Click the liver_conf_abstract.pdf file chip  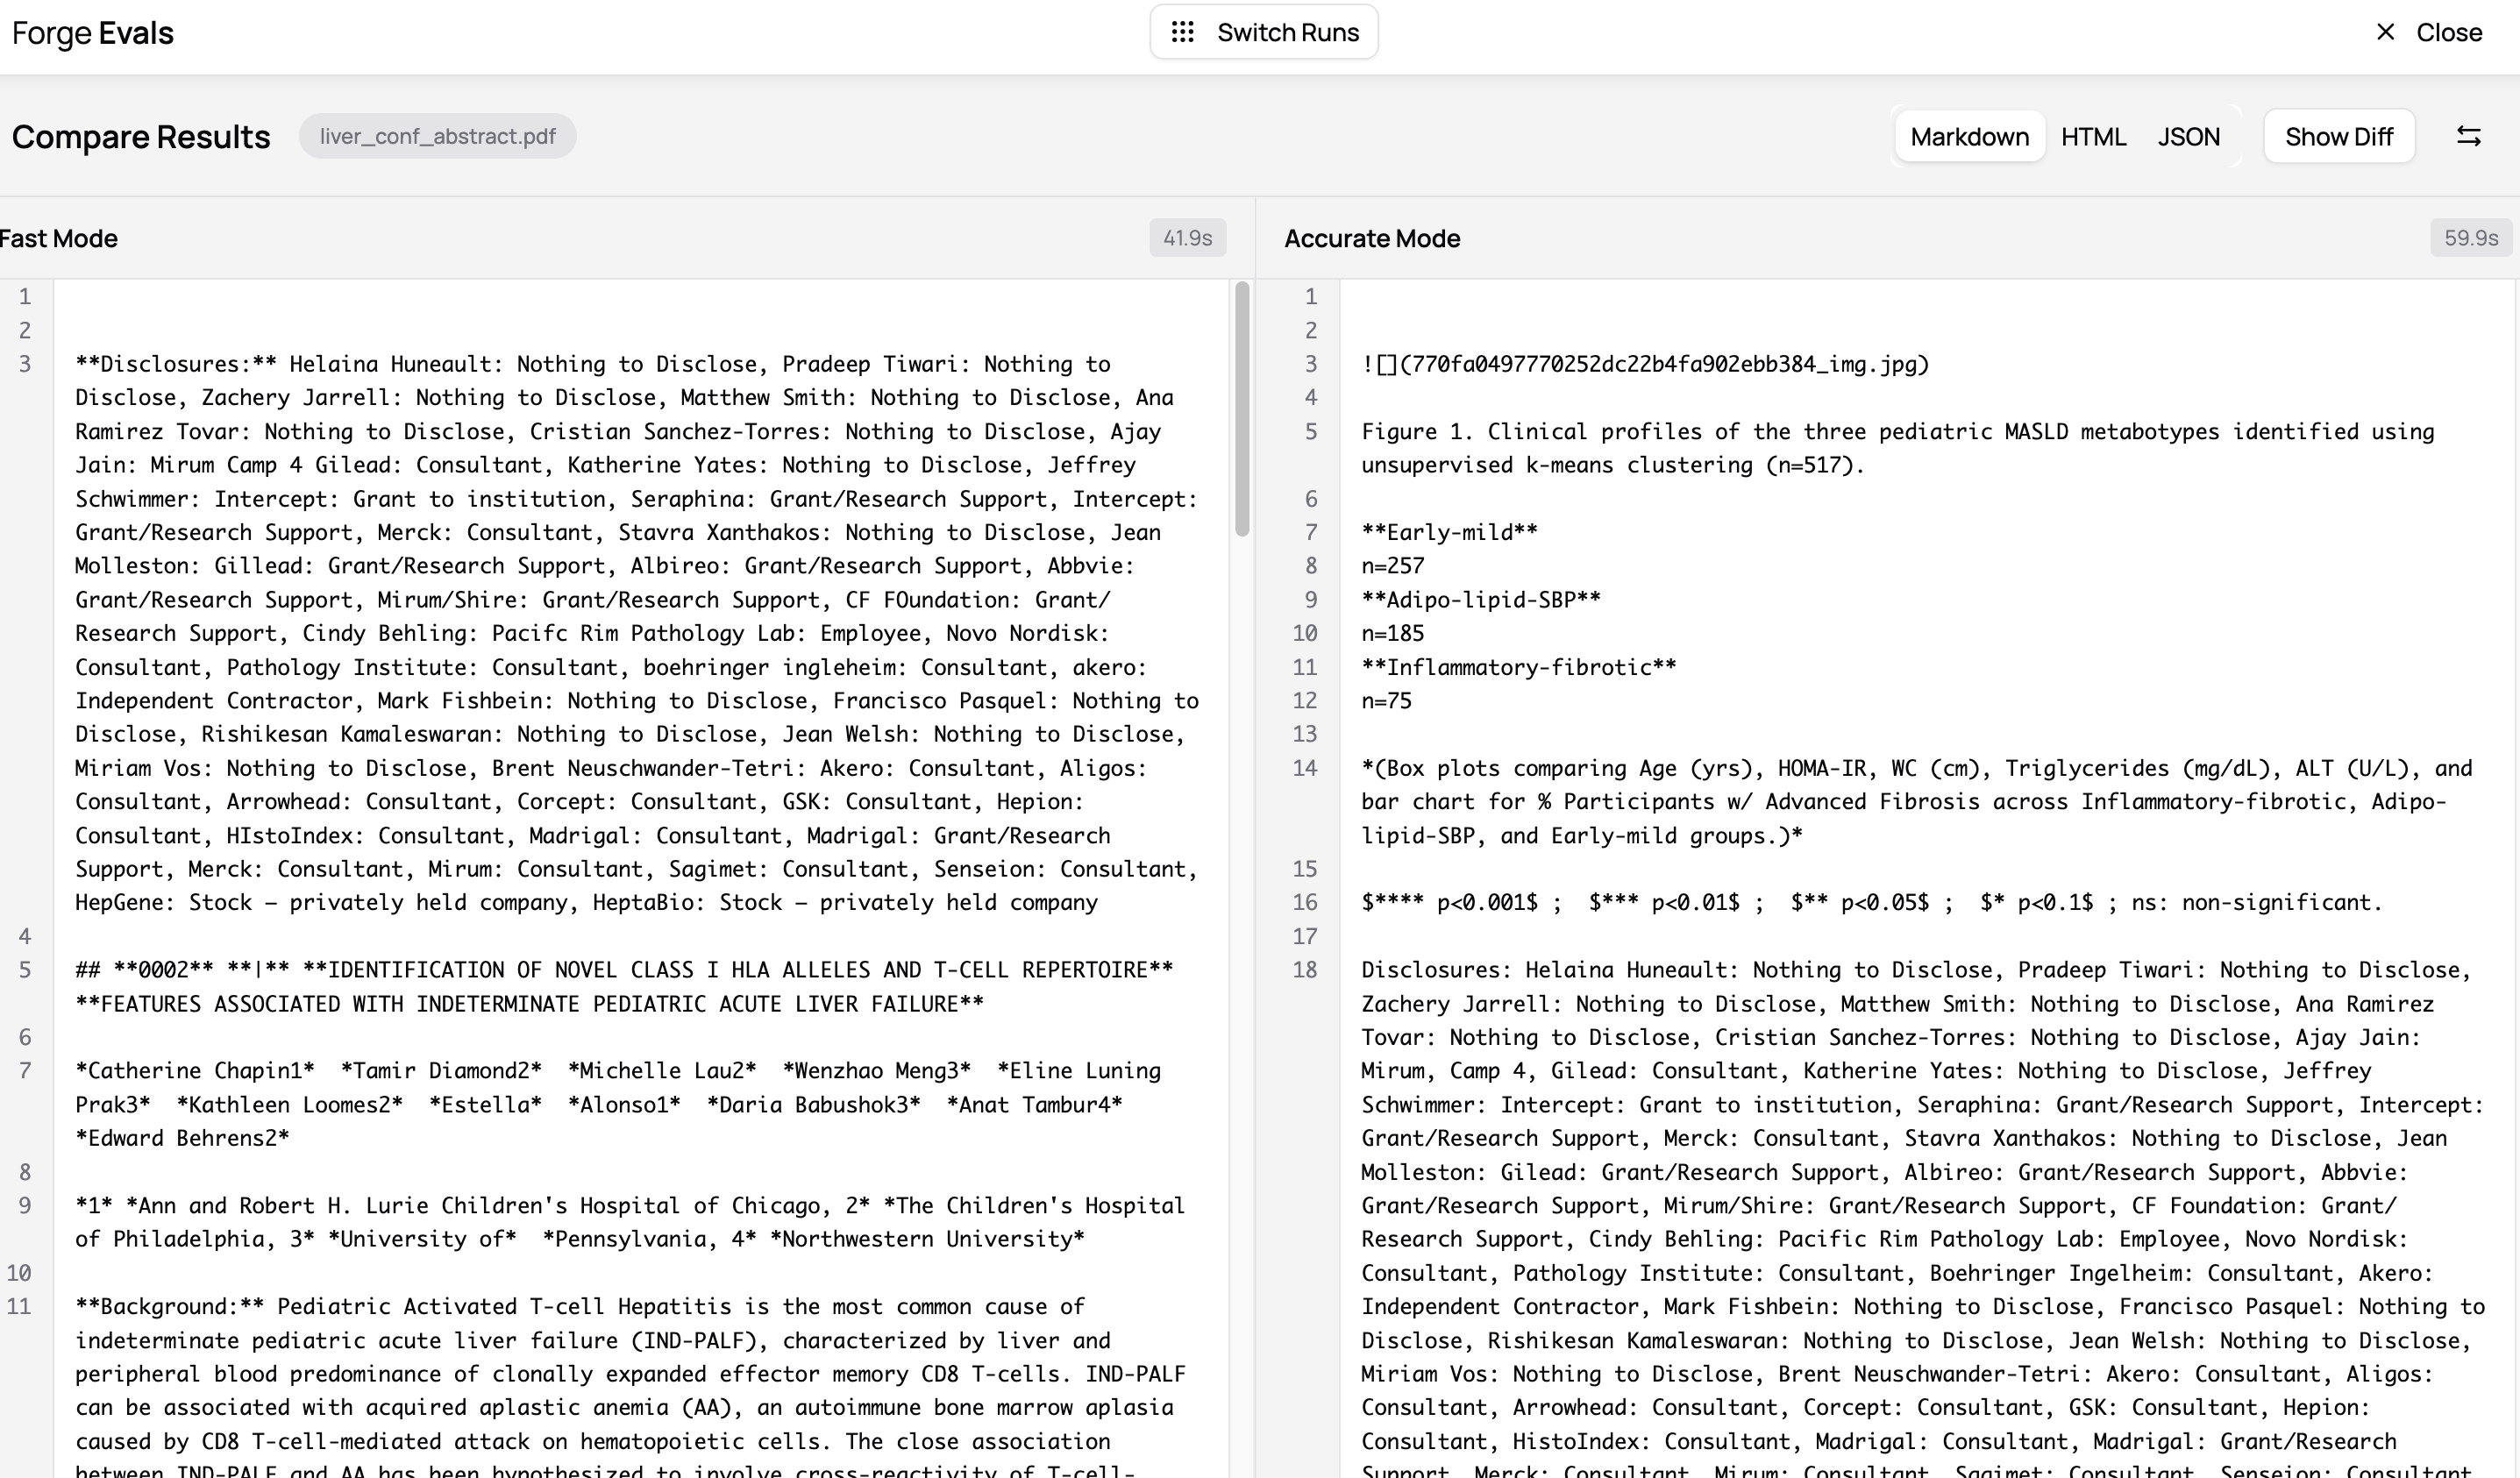pos(437,136)
